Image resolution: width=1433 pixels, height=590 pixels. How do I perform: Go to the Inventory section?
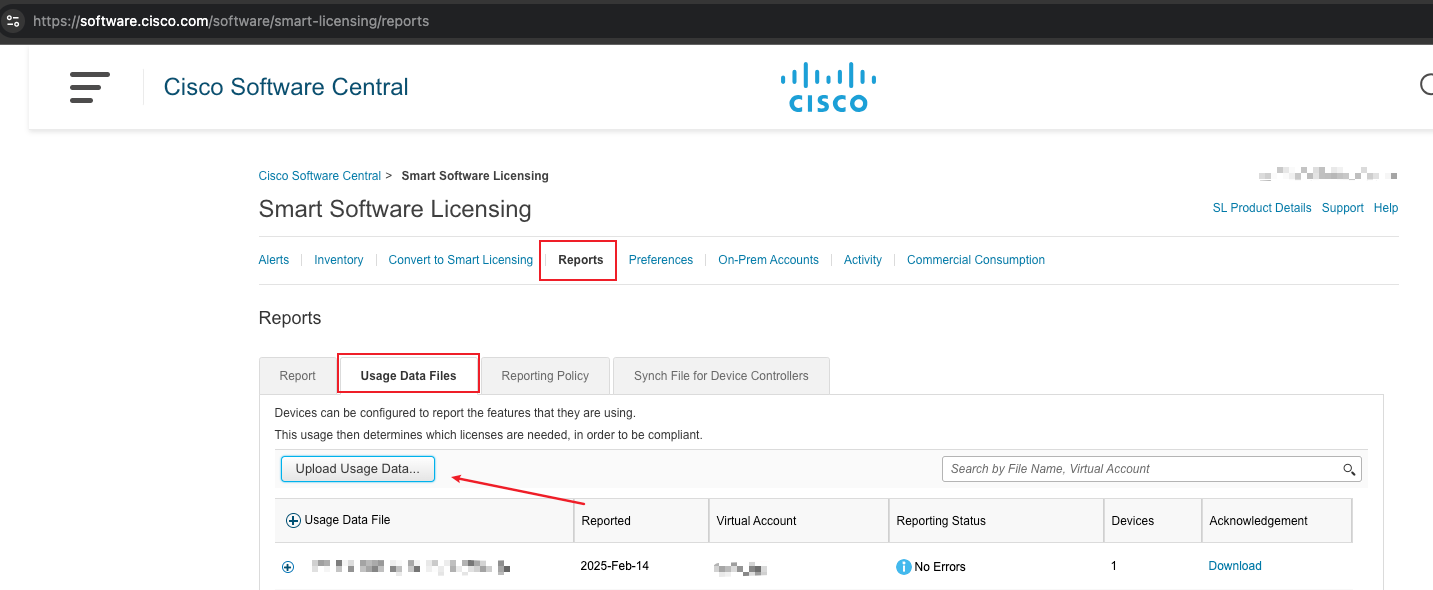pyautogui.click(x=338, y=260)
